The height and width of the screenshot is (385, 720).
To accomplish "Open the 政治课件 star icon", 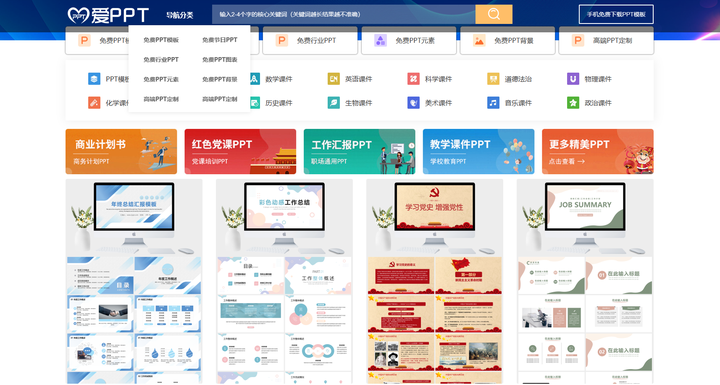I will [x=573, y=103].
